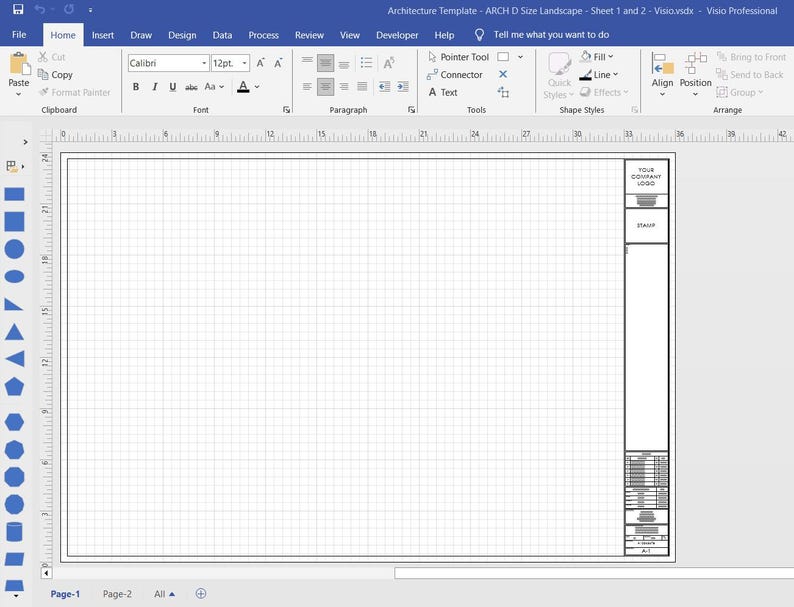This screenshot has width=794, height=607.
Task: Open the Position dropdown
Action: [695, 74]
